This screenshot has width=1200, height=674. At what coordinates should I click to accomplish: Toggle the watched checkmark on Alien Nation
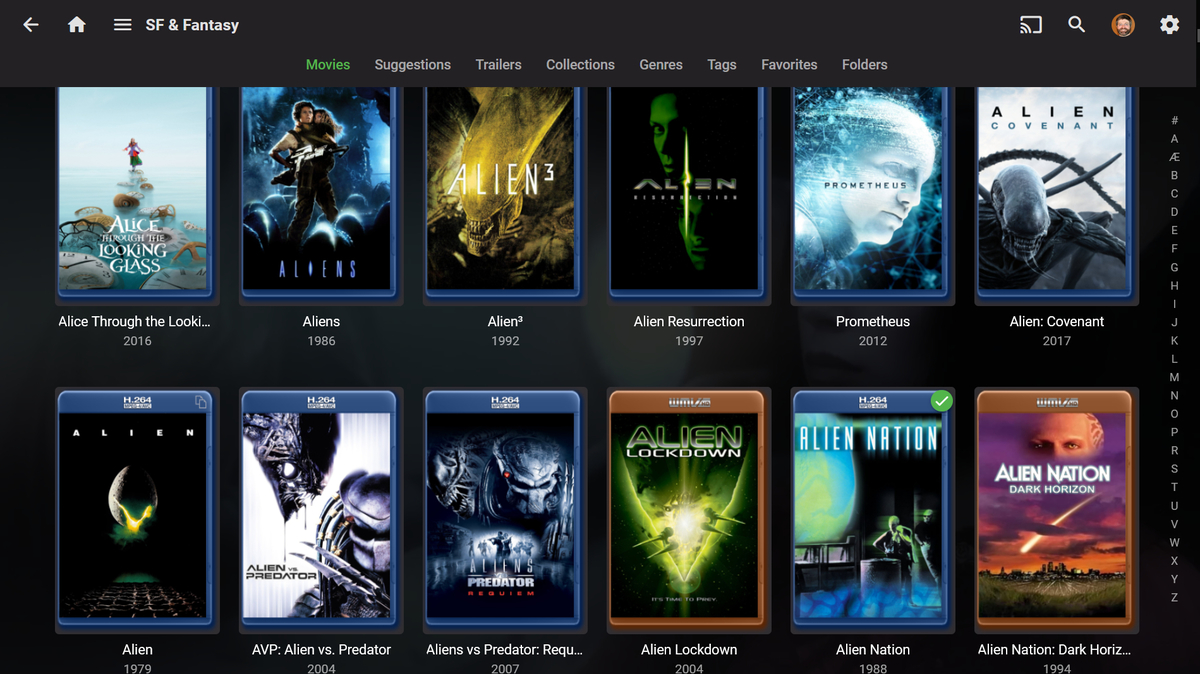point(941,400)
